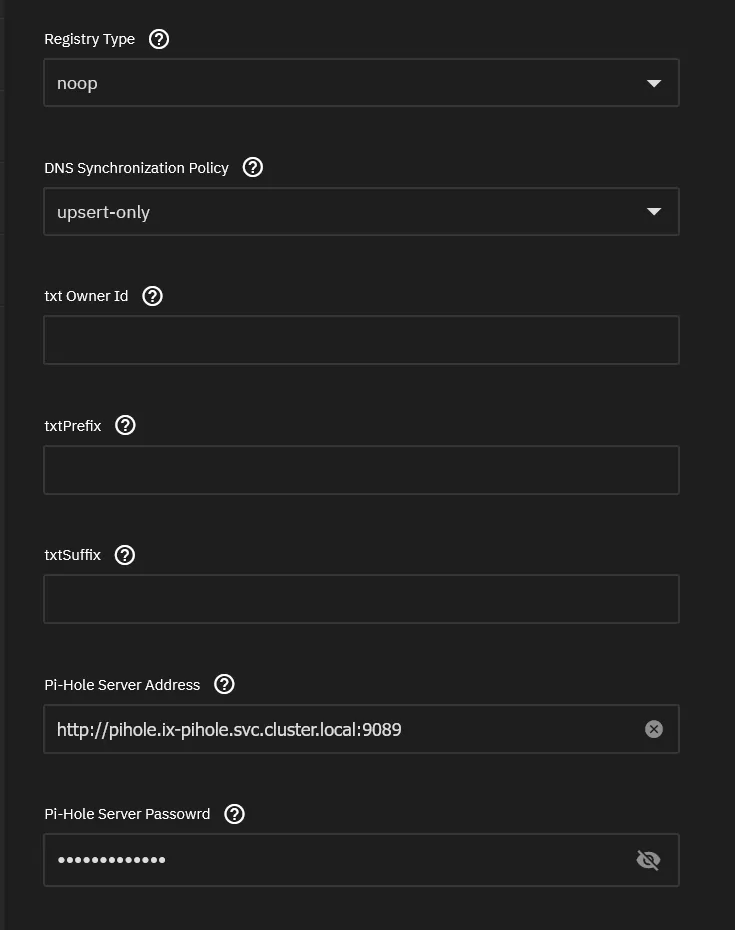View help for txt Owner Id

(x=151, y=295)
